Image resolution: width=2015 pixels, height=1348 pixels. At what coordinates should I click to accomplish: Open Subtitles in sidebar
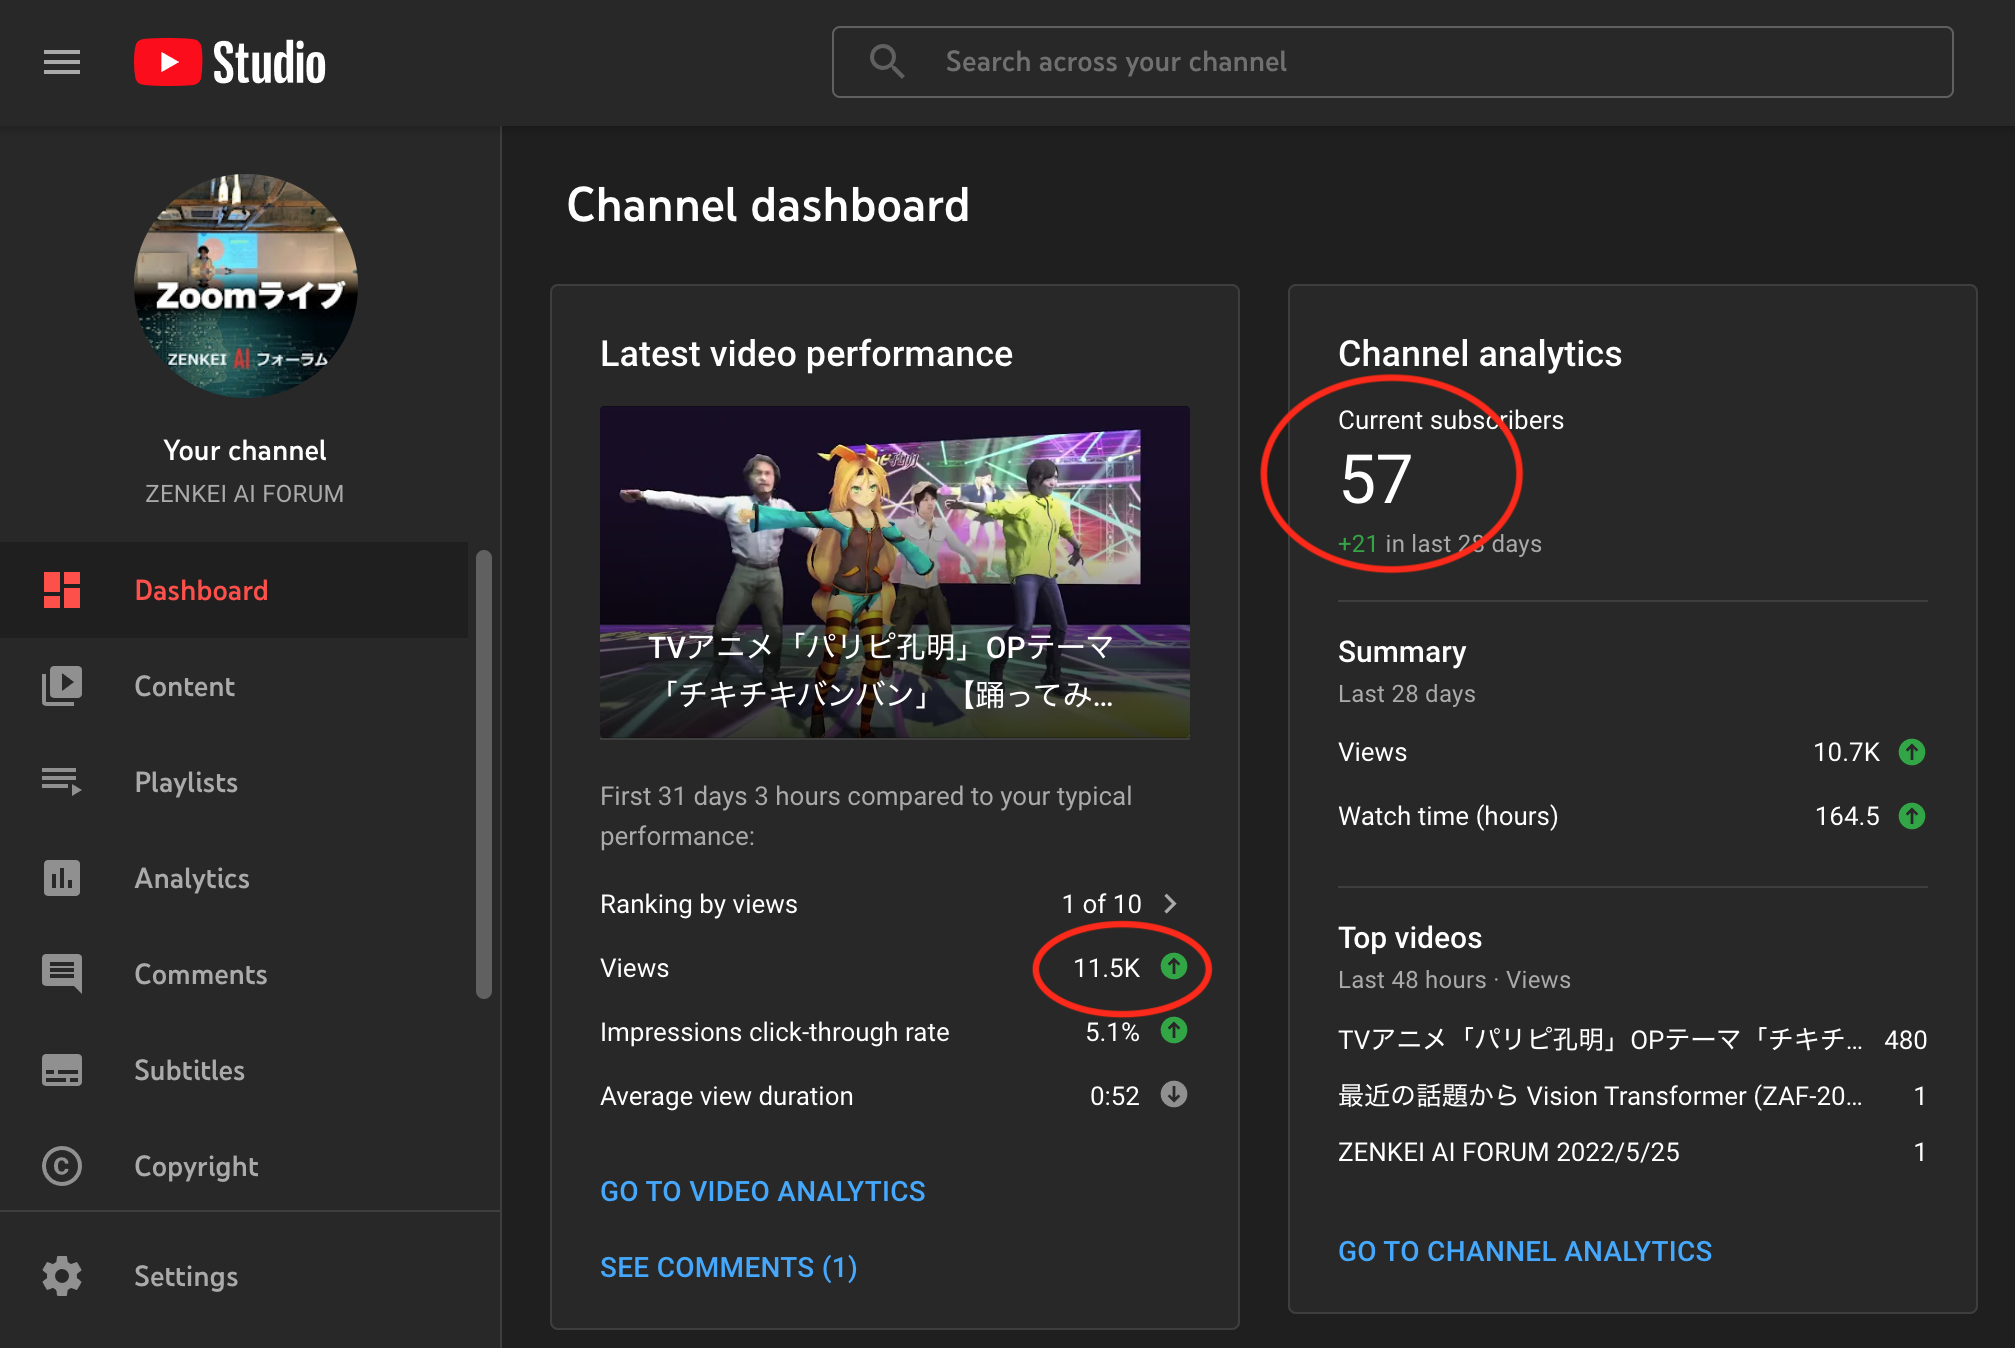(234, 1070)
